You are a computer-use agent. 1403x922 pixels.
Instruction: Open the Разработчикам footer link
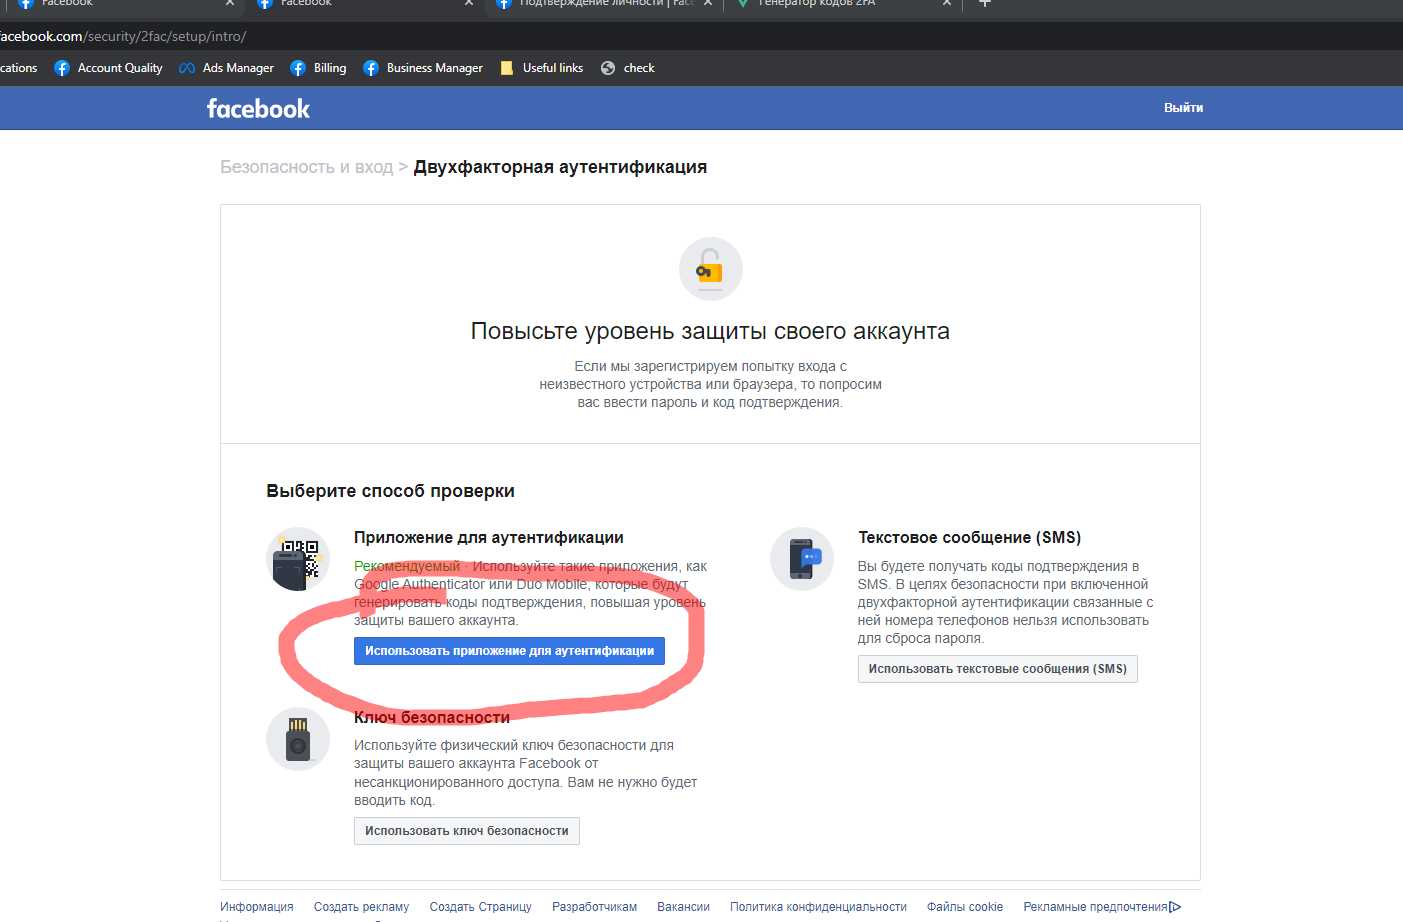(594, 907)
